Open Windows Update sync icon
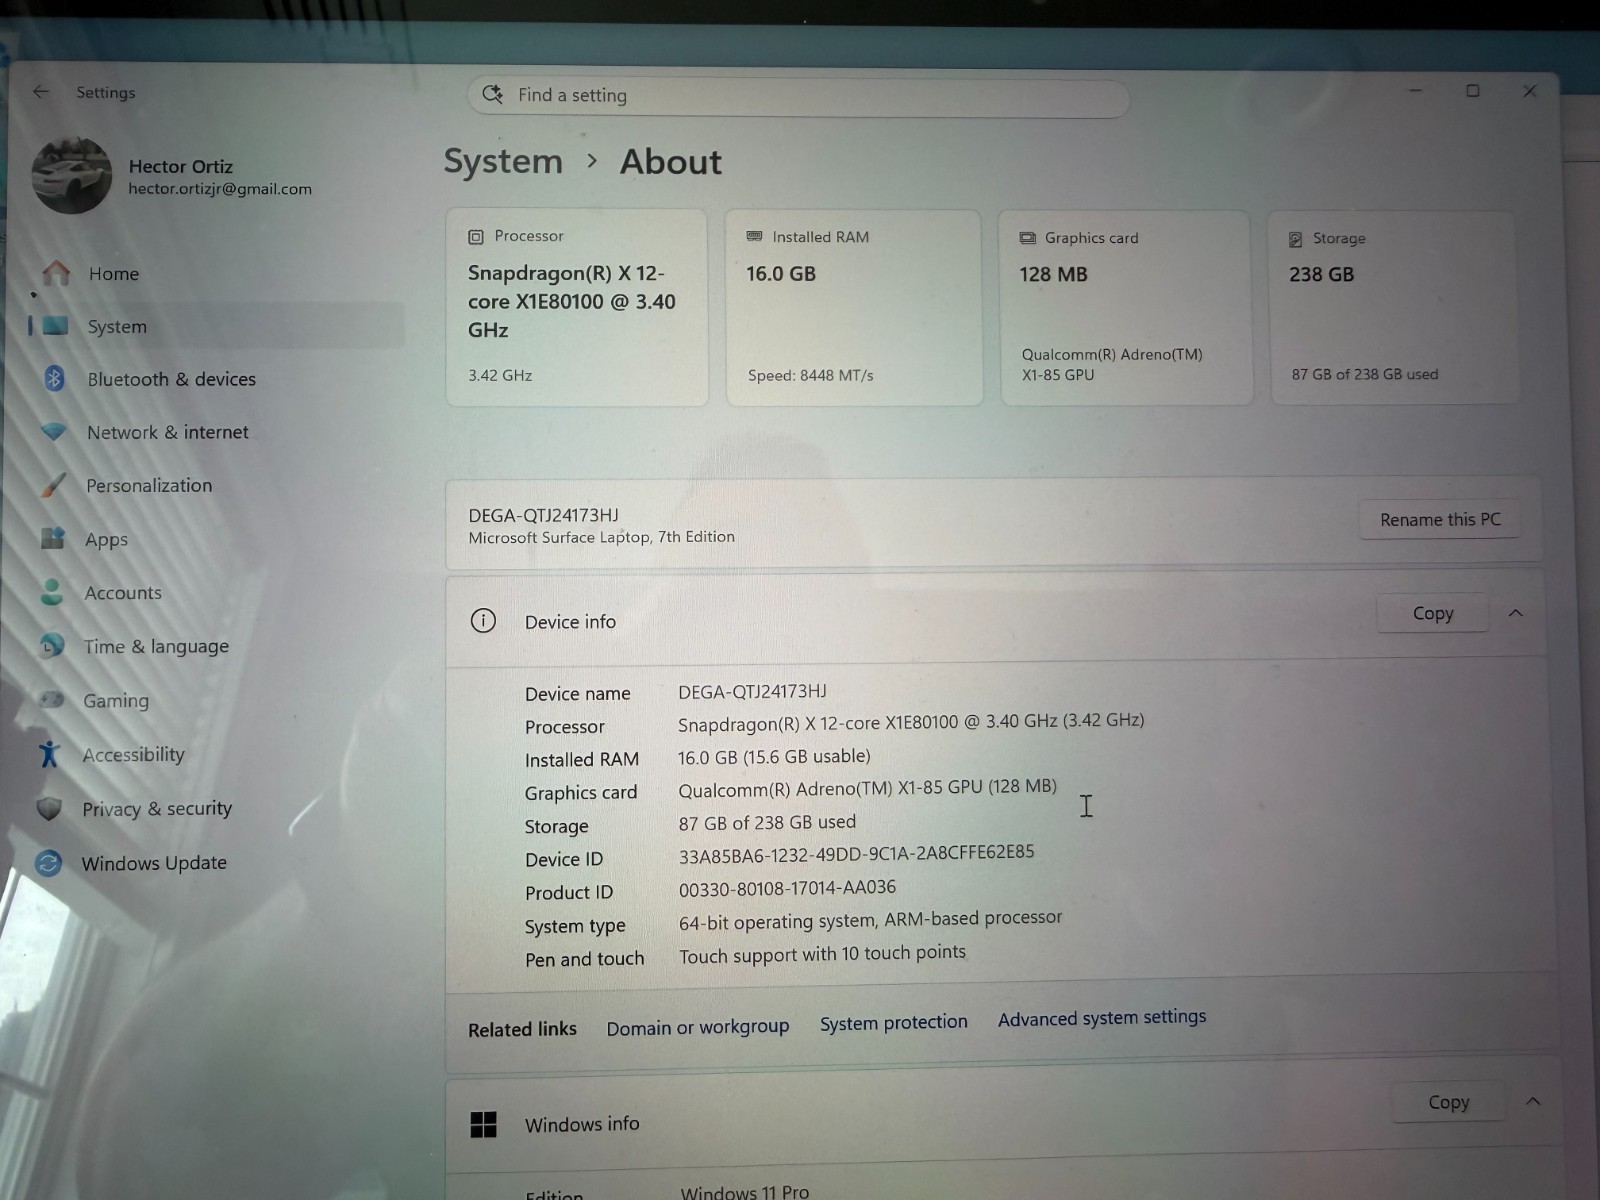Screen dimensions: 1600x1200 click(48, 862)
